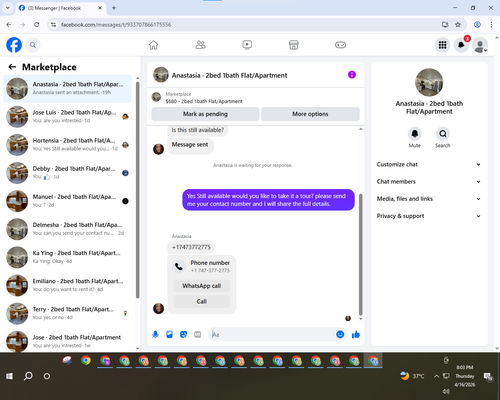Open Jose conversation
The height and width of the screenshot is (400, 500).
[x=67, y=341]
